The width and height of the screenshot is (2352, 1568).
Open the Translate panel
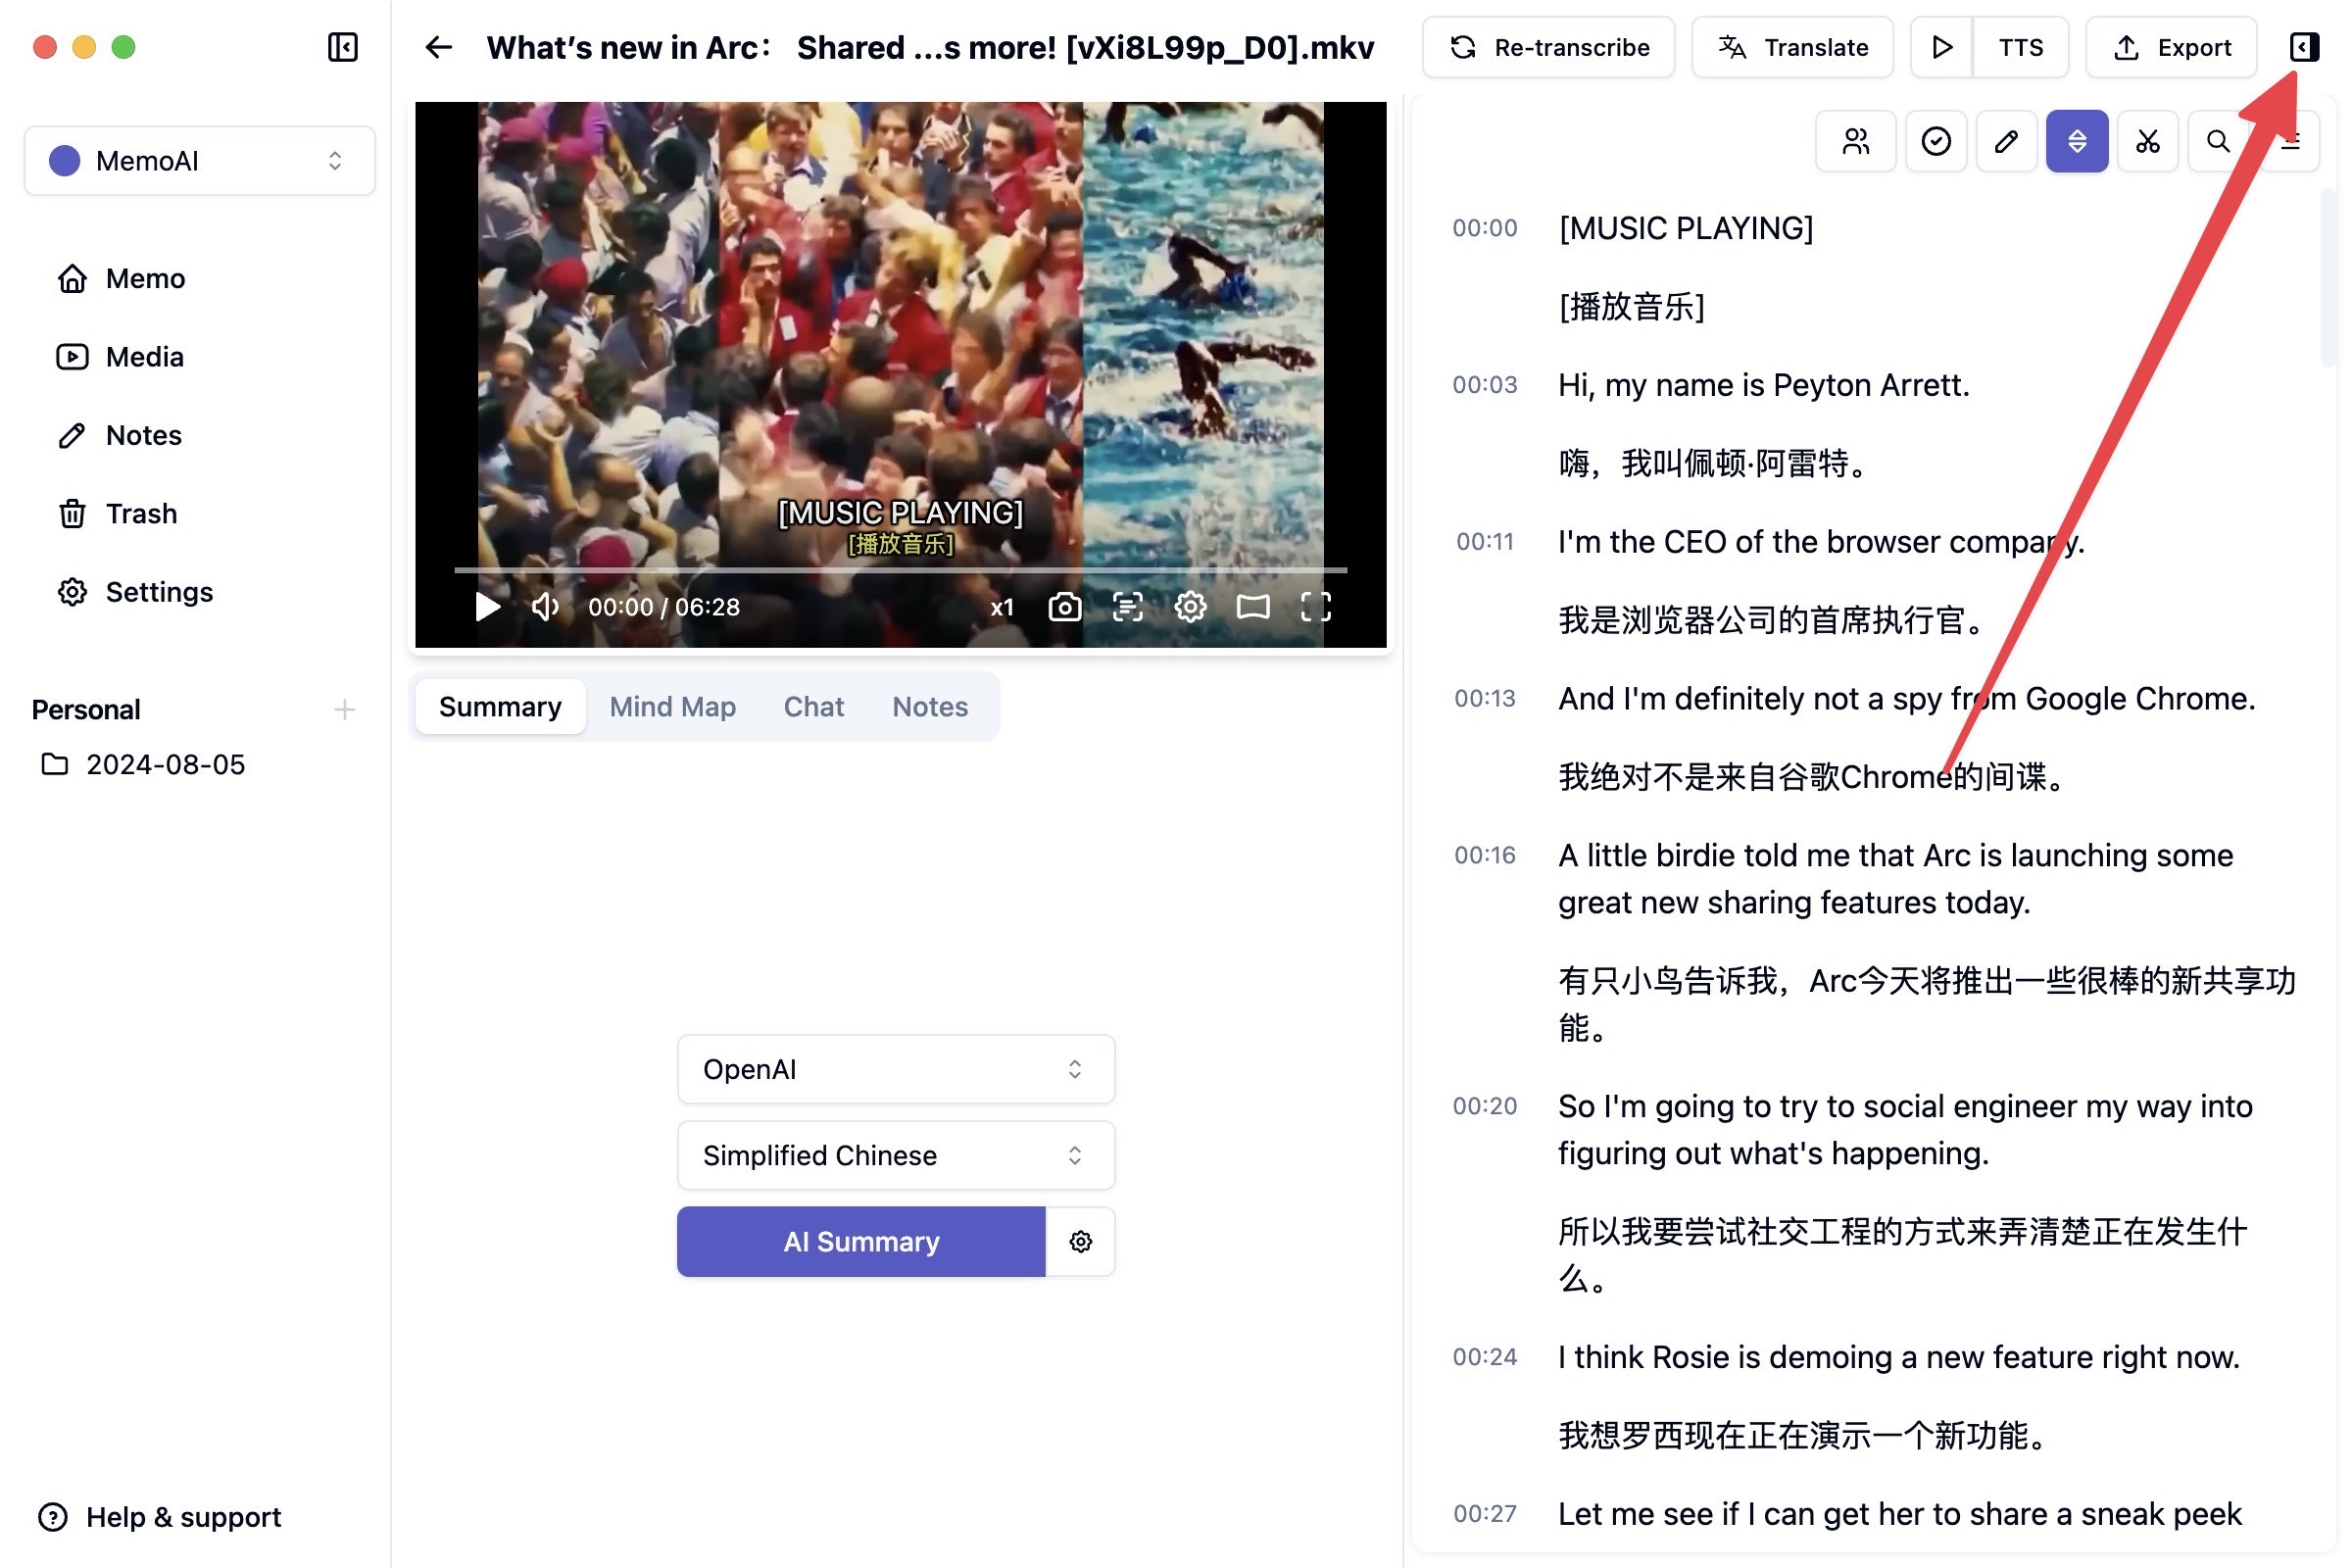pos(1792,47)
